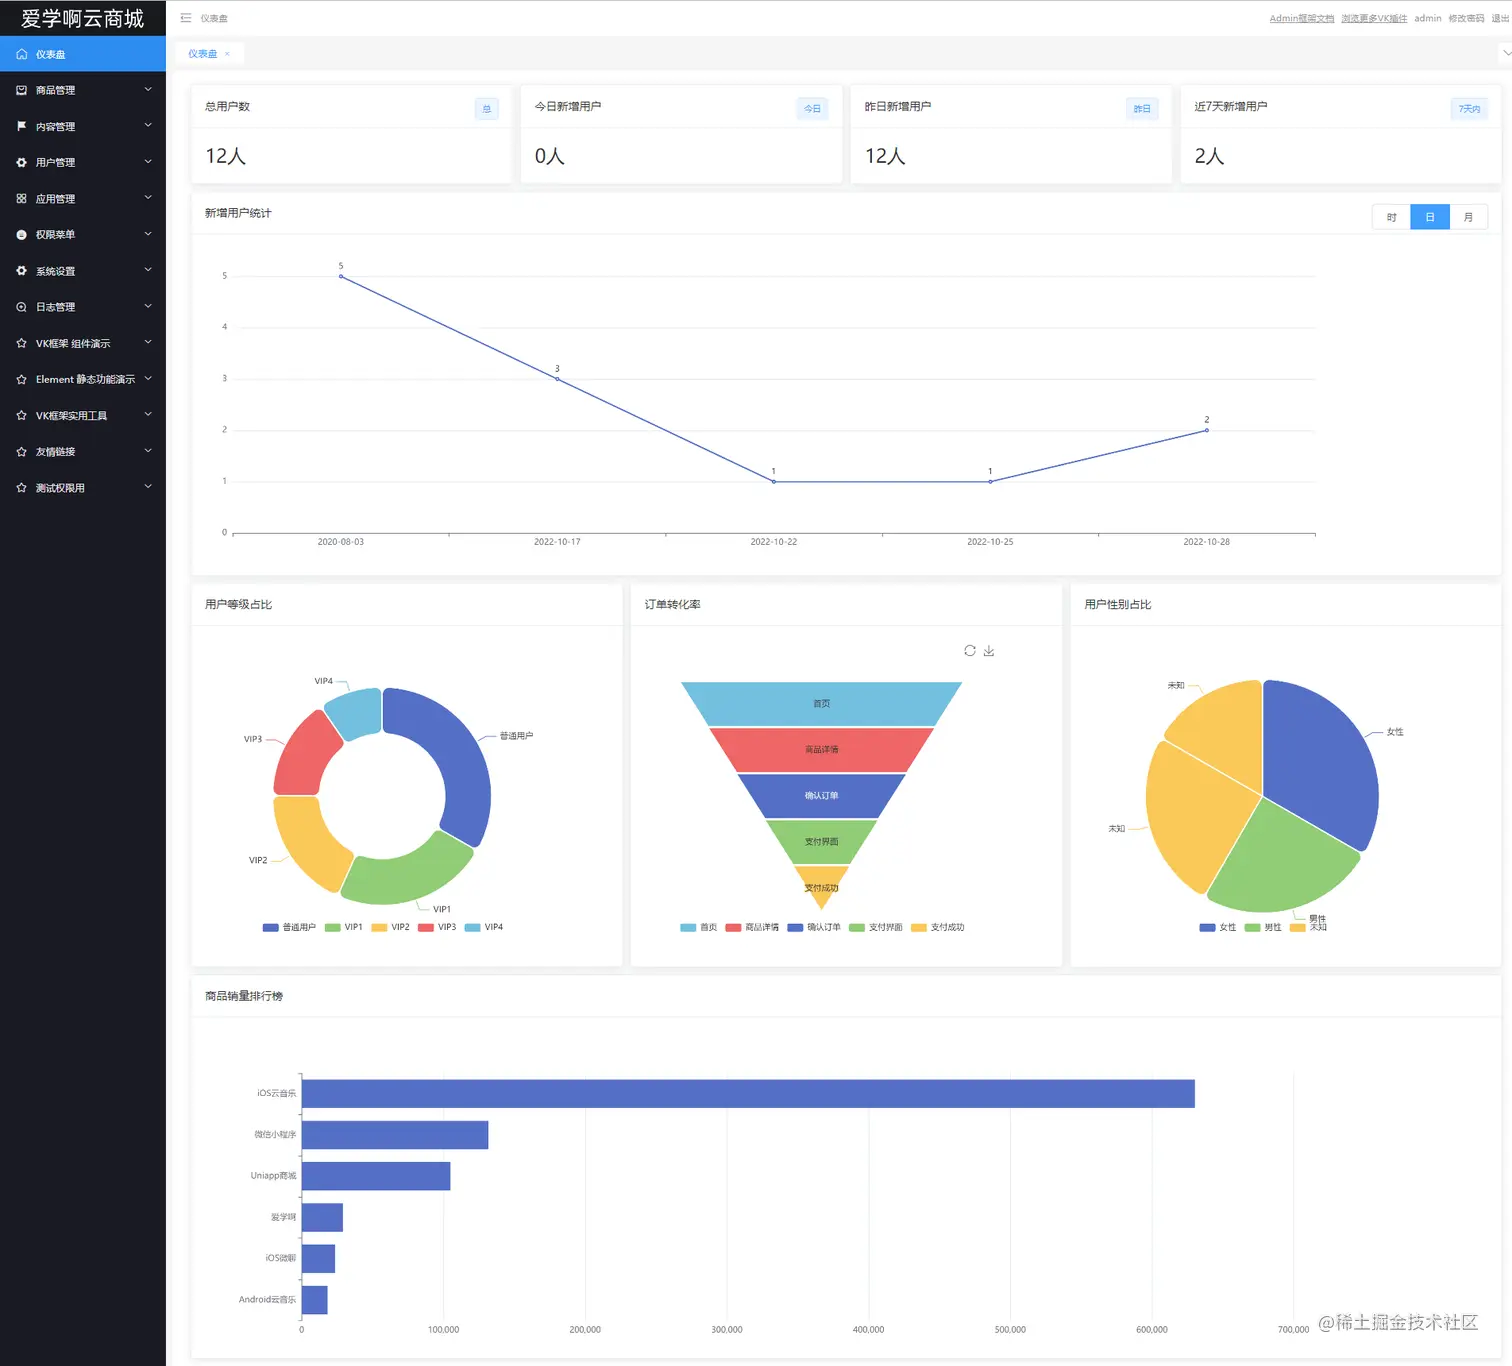Click the 应用管理 grid icon in the sidebar
The height and width of the screenshot is (1366, 1512).
[21, 198]
